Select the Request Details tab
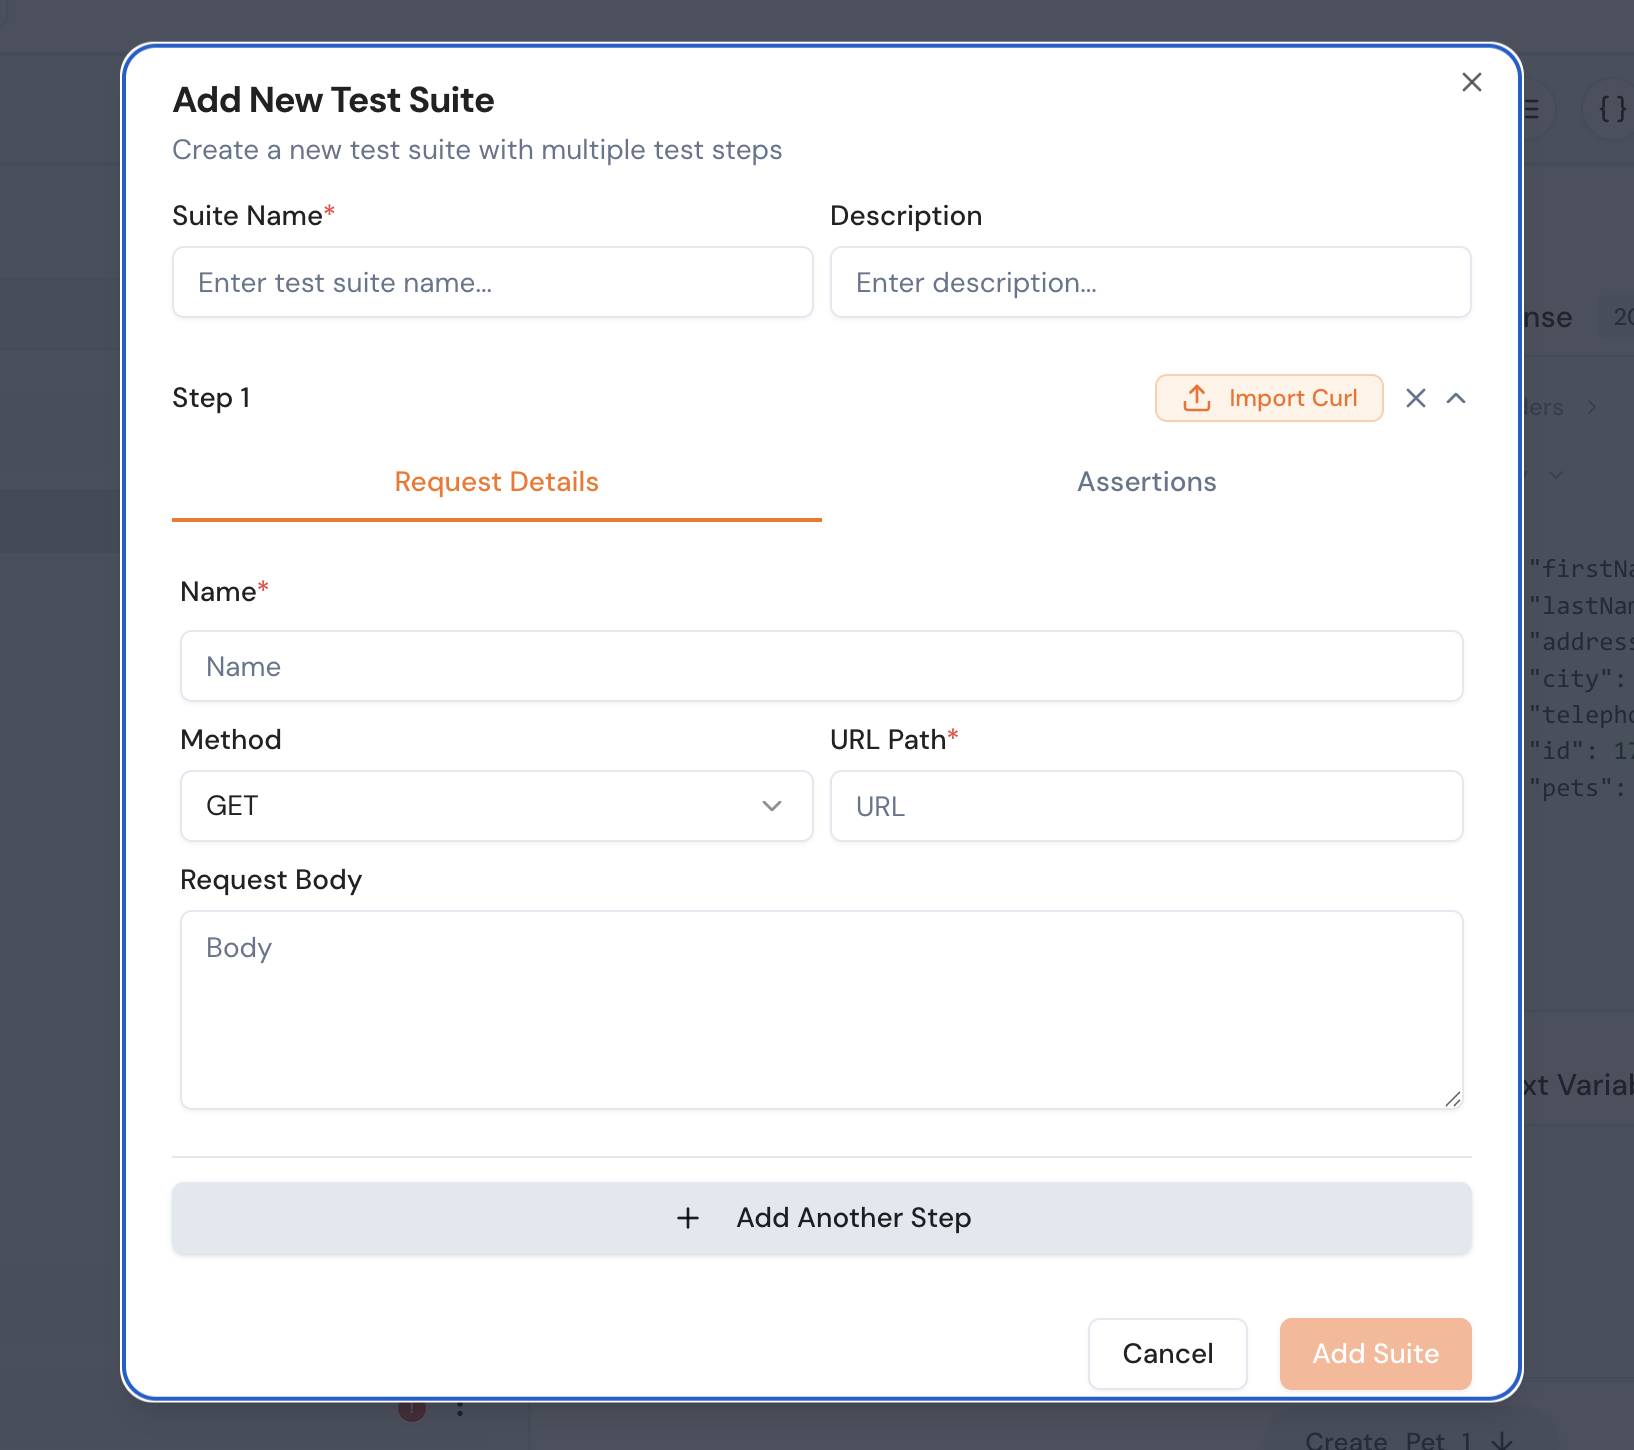The image size is (1634, 1450). (496, 482)
